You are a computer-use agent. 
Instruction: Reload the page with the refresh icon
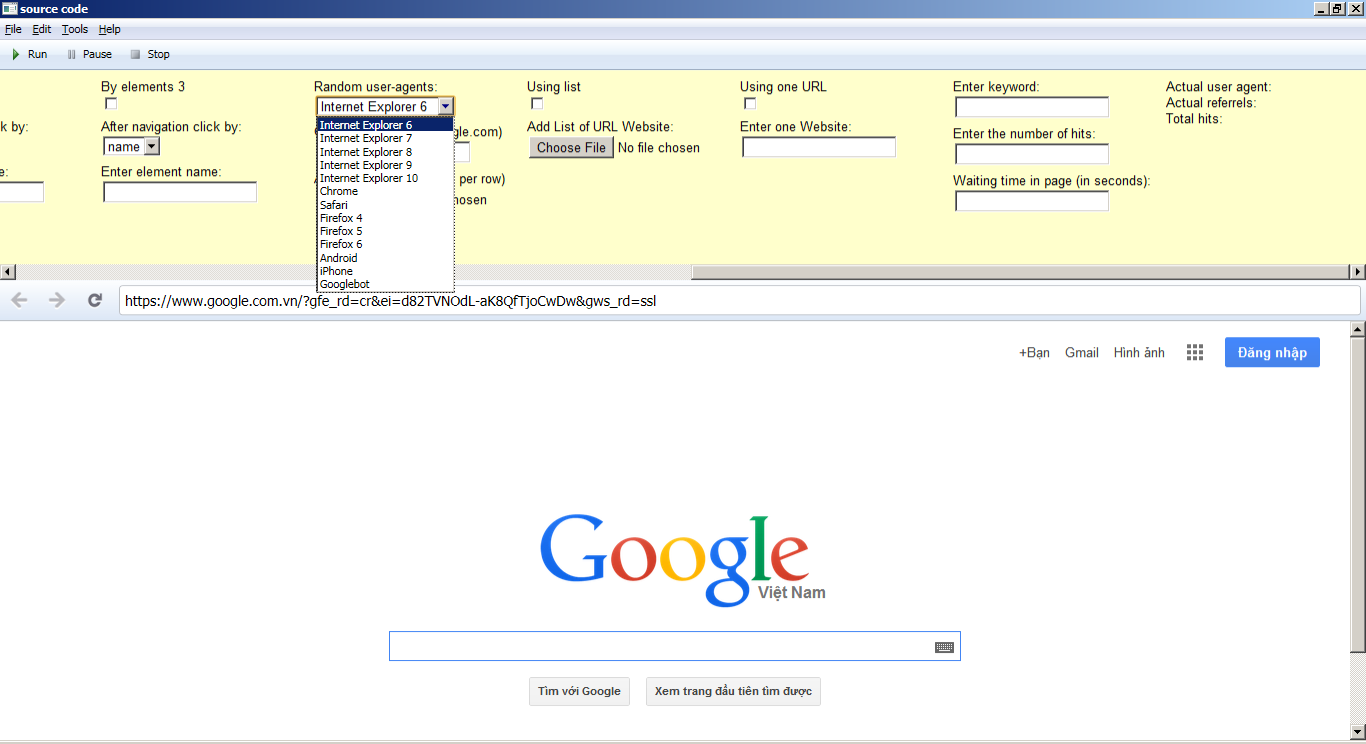click(95, 300)
